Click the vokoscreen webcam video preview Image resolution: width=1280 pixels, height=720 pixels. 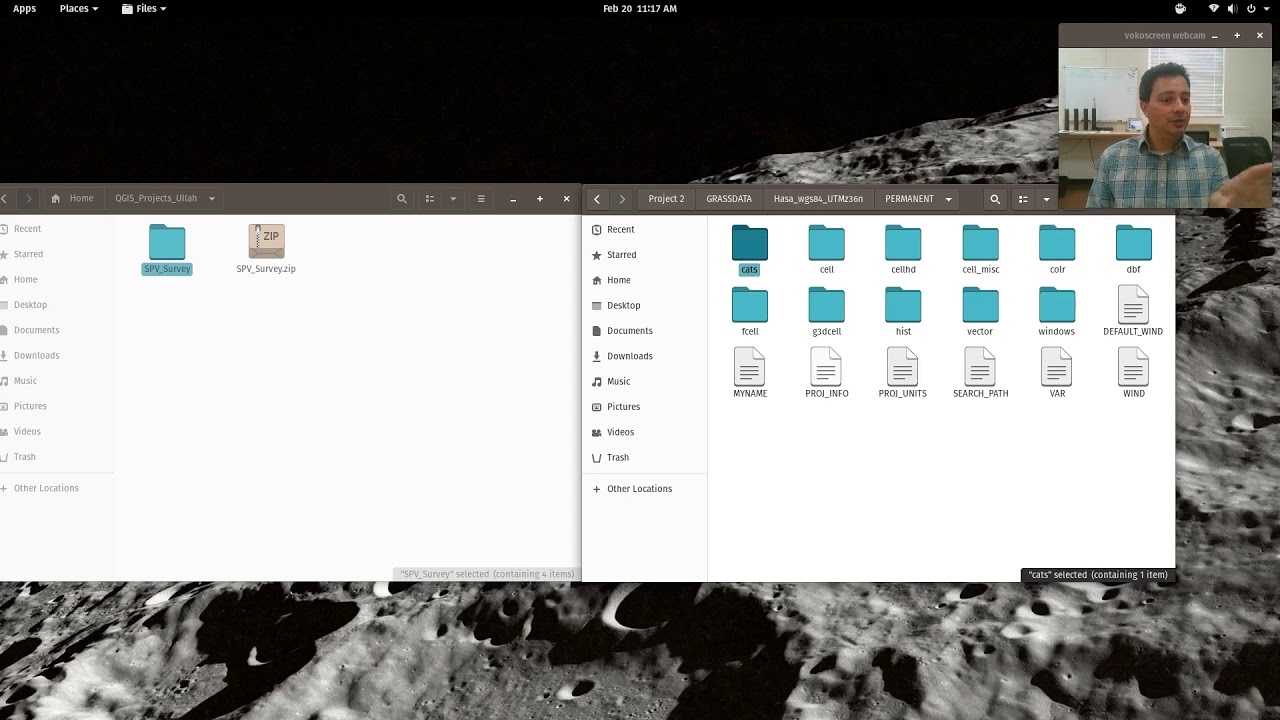tap(1165, 127)
